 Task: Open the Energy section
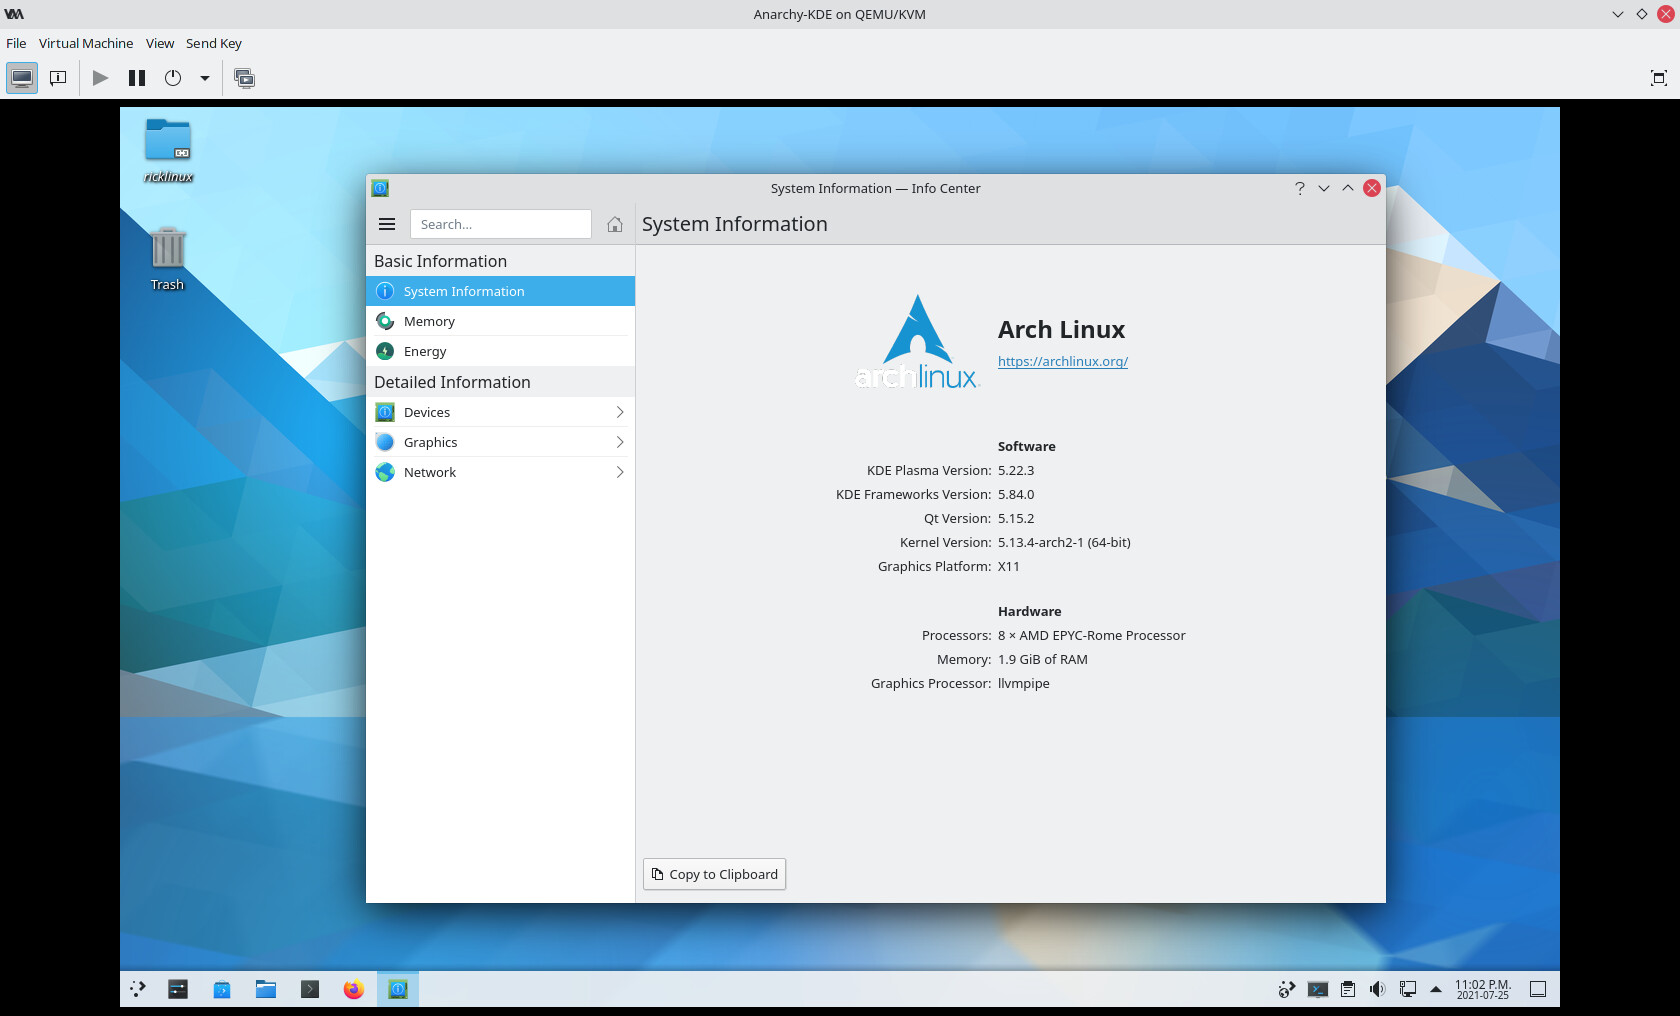tap(500, 351)
